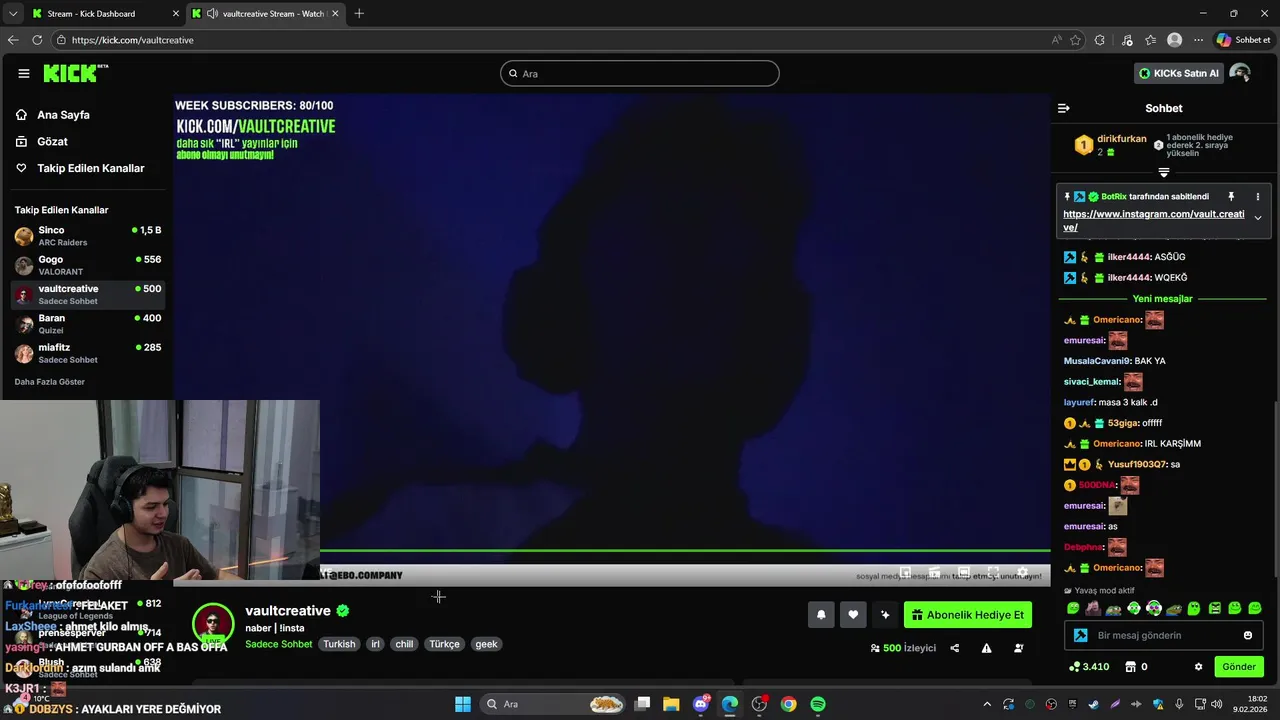This screenshot has height=720, width=1280.
Task: Open the shop icon next to points
Action: (x=1131, y=667)
